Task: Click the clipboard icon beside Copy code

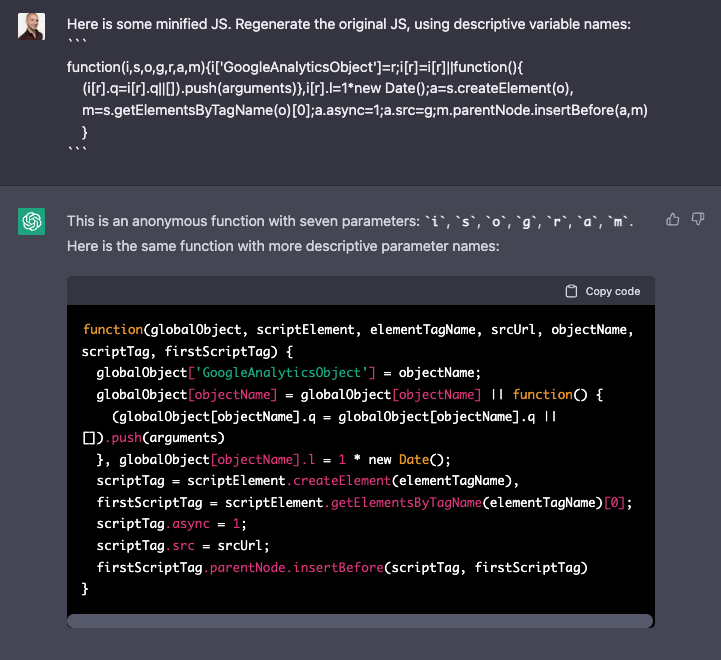Action: [571, 291]
